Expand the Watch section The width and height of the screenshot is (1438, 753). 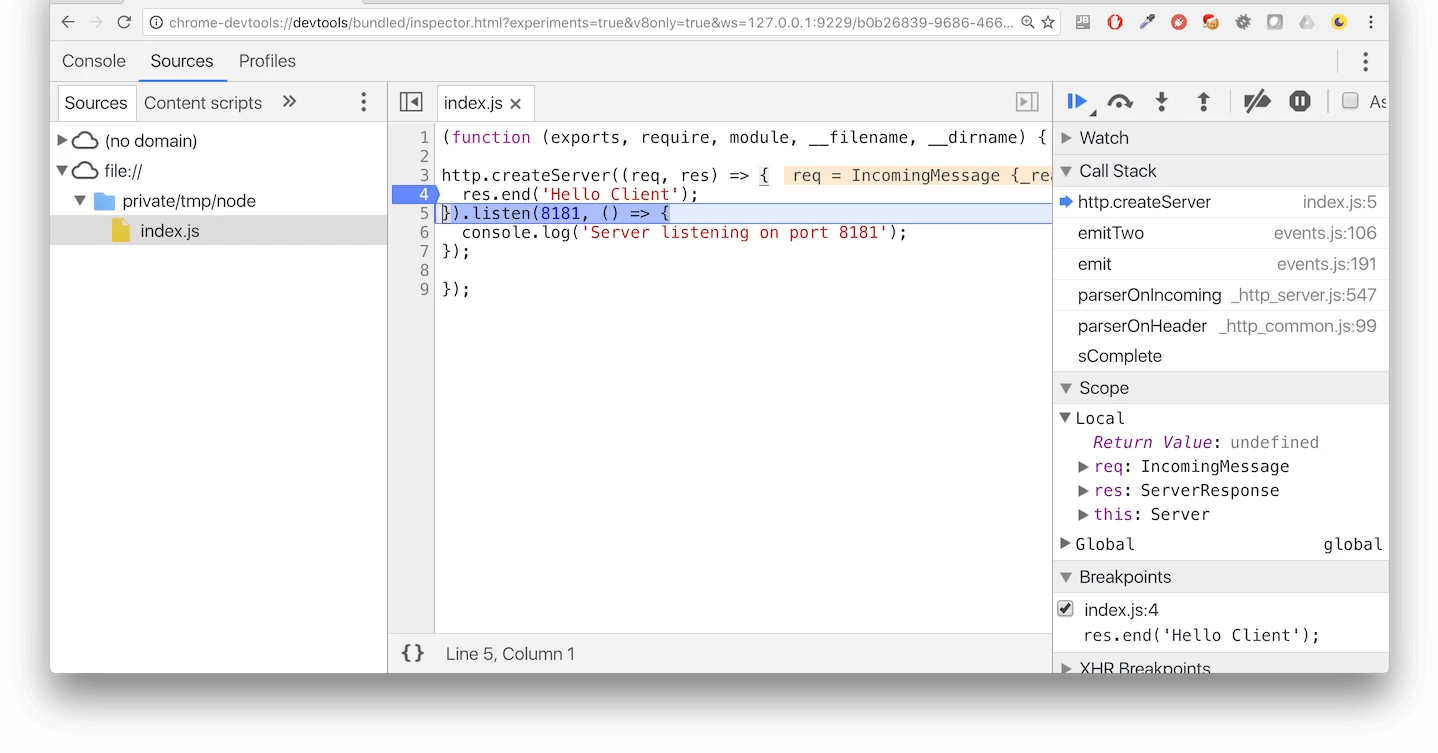(x=1066, y=138)
